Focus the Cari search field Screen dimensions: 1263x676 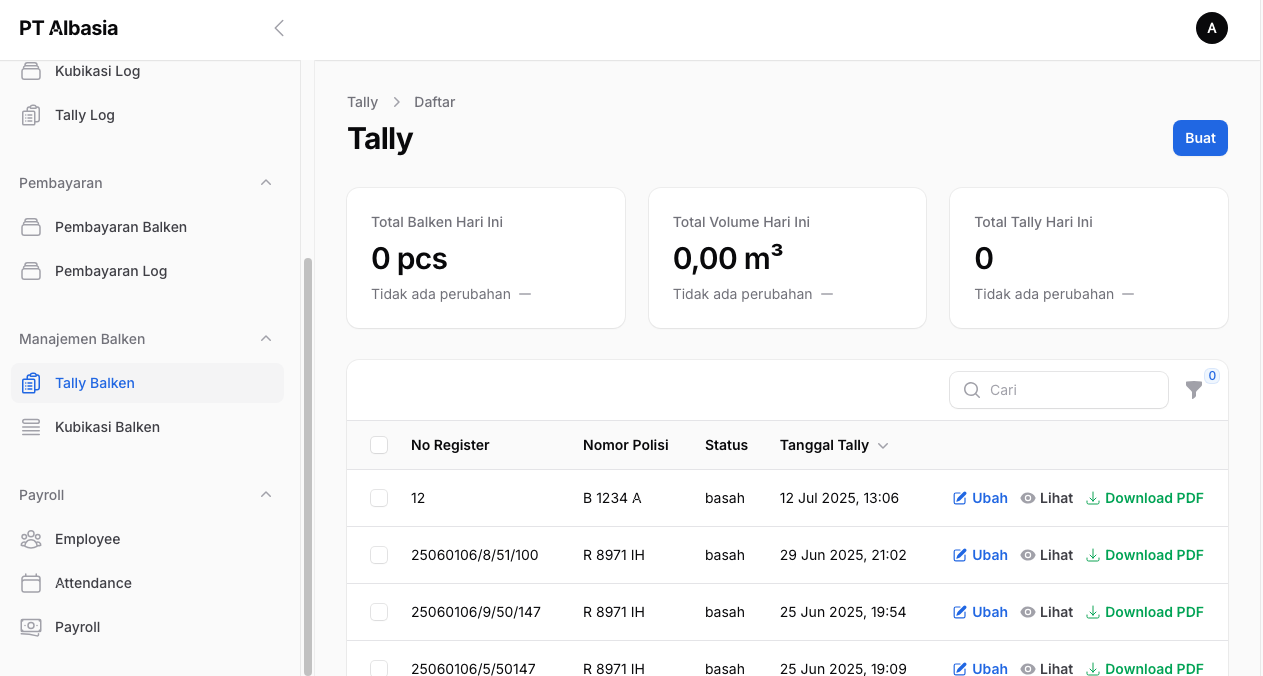[1070, 390]
